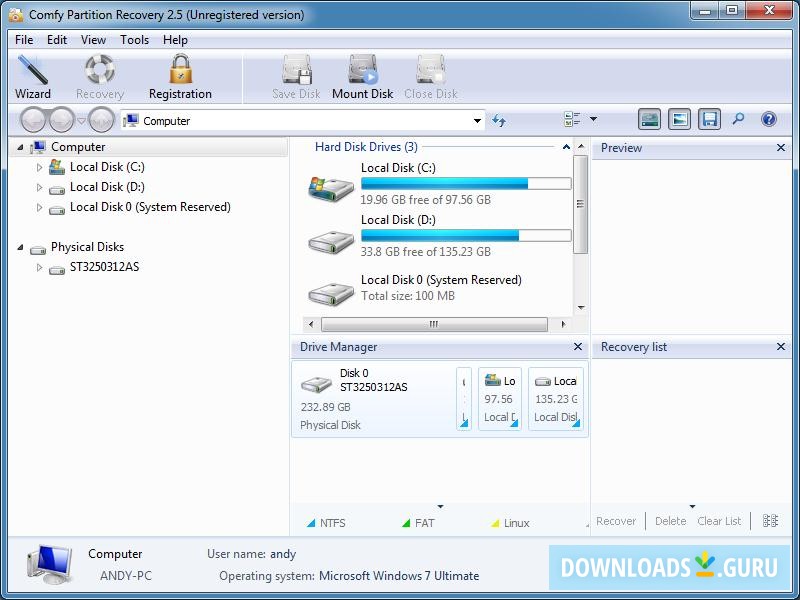Close the Recovery list panel
The image size is (800, 600).
point(780,346)
